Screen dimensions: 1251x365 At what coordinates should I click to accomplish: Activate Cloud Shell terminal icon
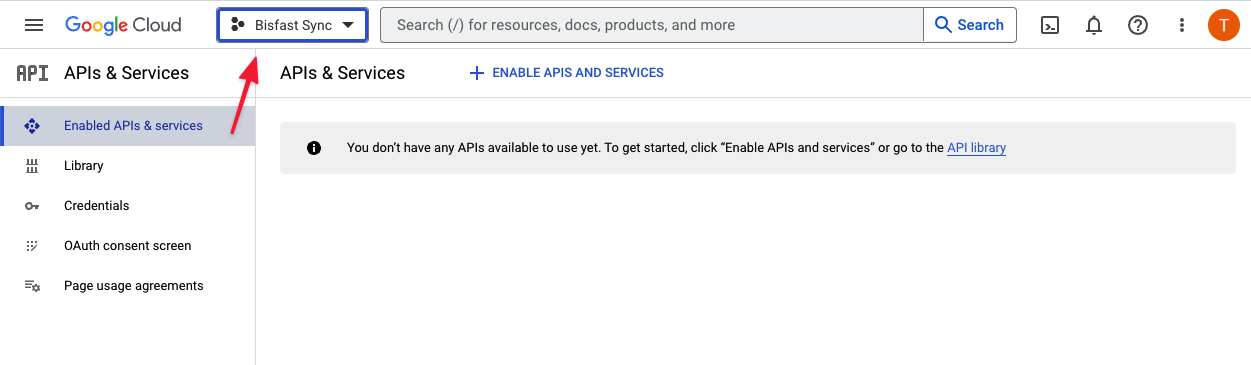click(1050, 25)
